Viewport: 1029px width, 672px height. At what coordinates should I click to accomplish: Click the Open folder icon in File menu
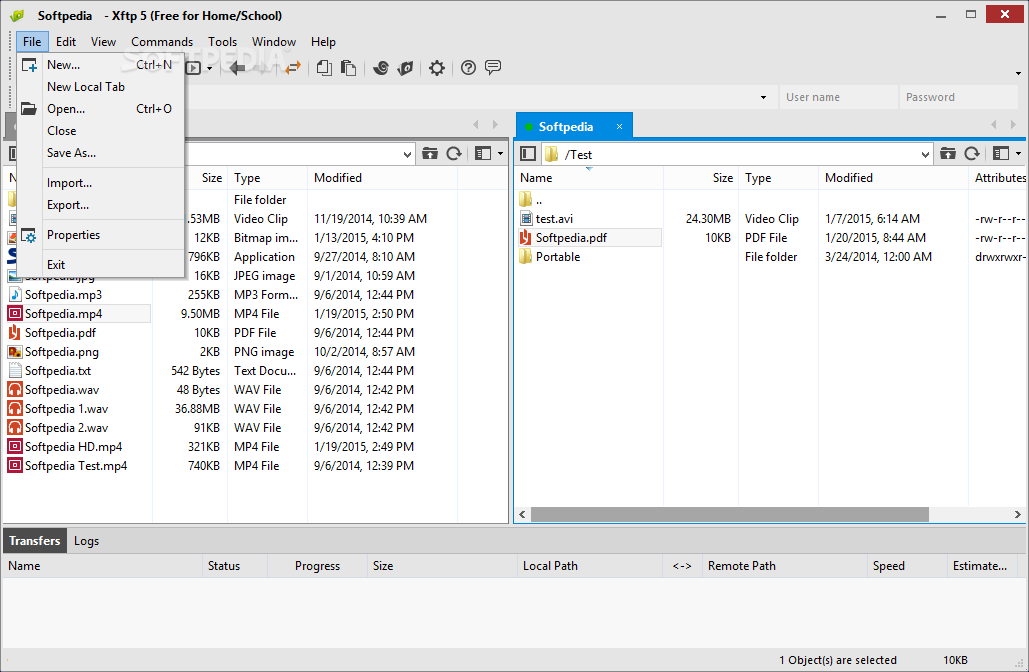pos(28,109)
